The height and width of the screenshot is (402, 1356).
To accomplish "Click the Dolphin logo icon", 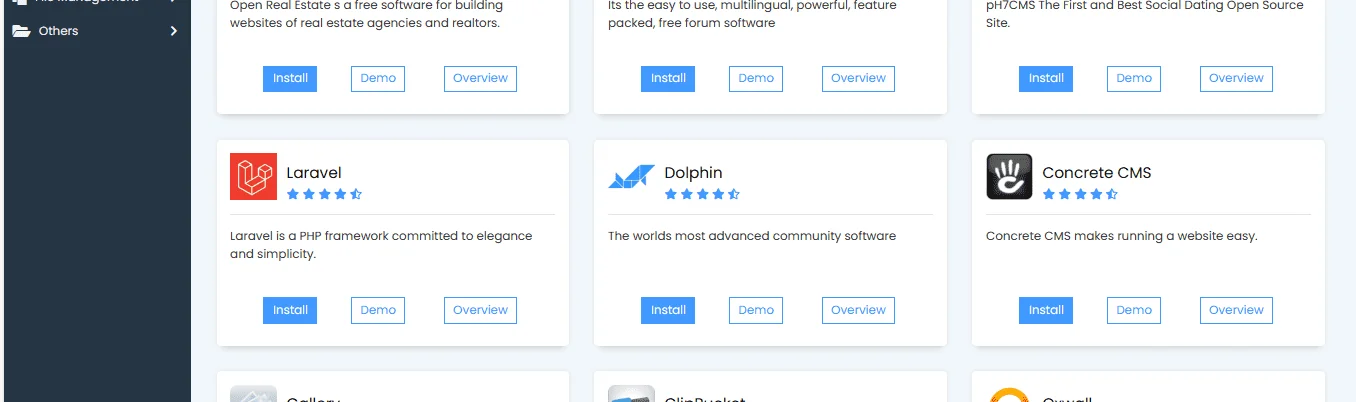I will 631,177.
